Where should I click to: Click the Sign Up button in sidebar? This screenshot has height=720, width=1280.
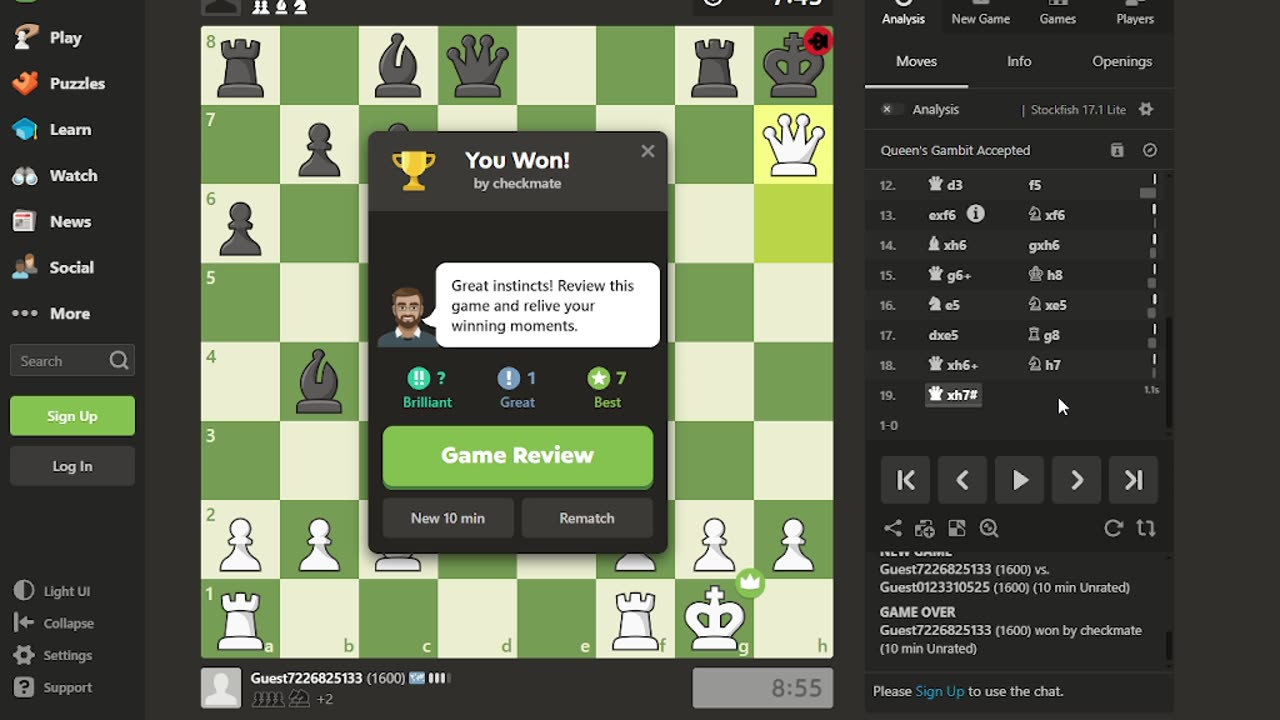(72, 416)
